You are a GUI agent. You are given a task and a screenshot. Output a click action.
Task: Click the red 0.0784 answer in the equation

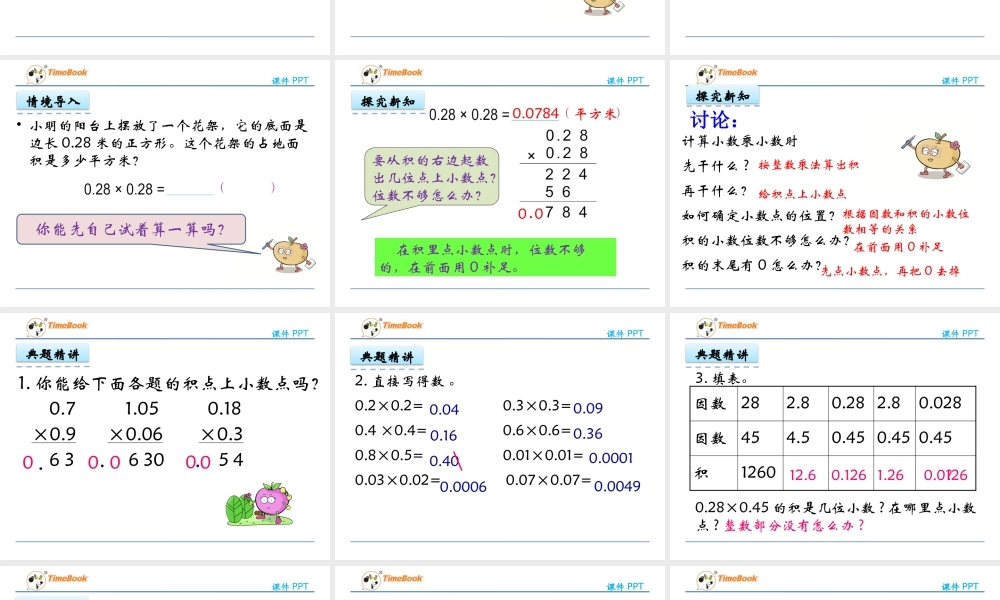click(536, 114)
